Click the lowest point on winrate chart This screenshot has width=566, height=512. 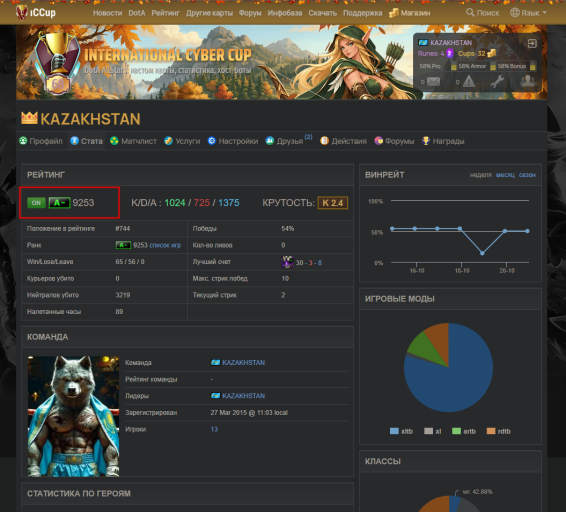pyautogui.click(x=482, y=253)
